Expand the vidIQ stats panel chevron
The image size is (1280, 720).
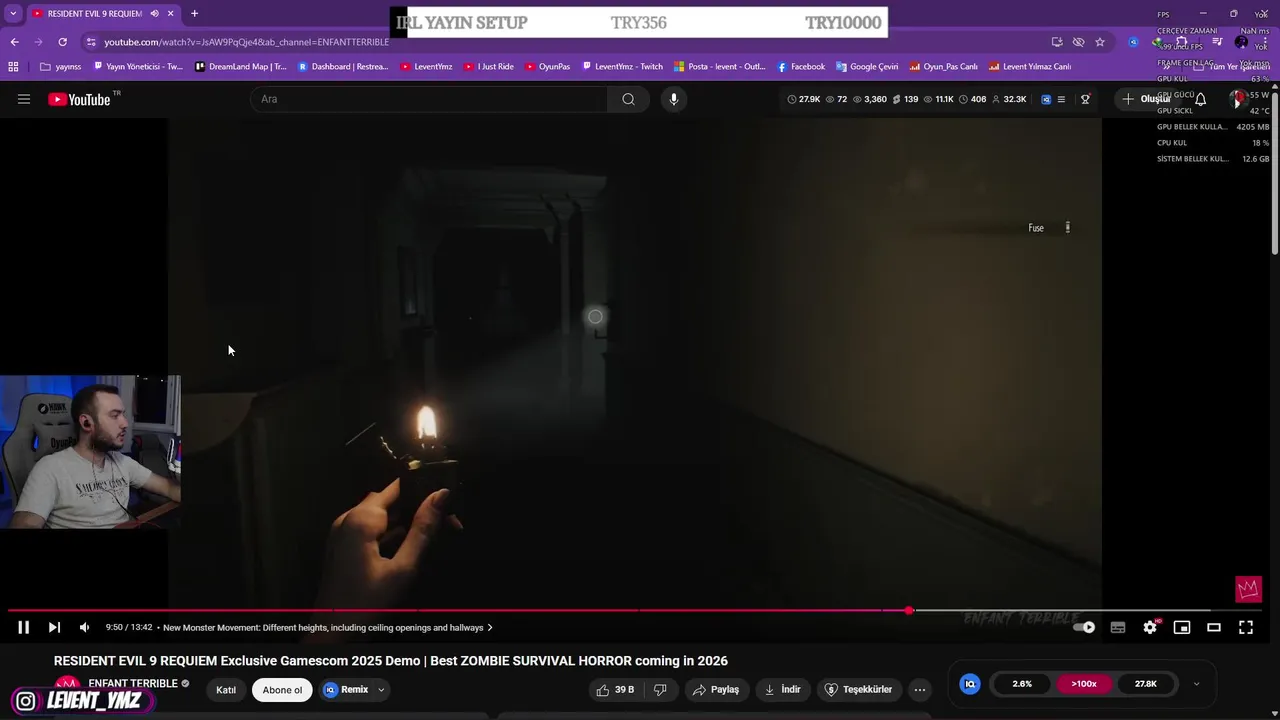pos(1196,684)
